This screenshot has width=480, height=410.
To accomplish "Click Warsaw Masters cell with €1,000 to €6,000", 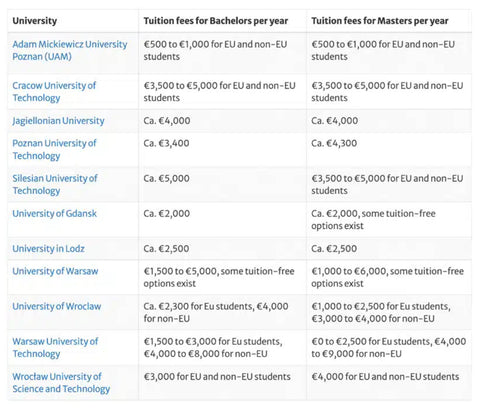I will point(389,277).
